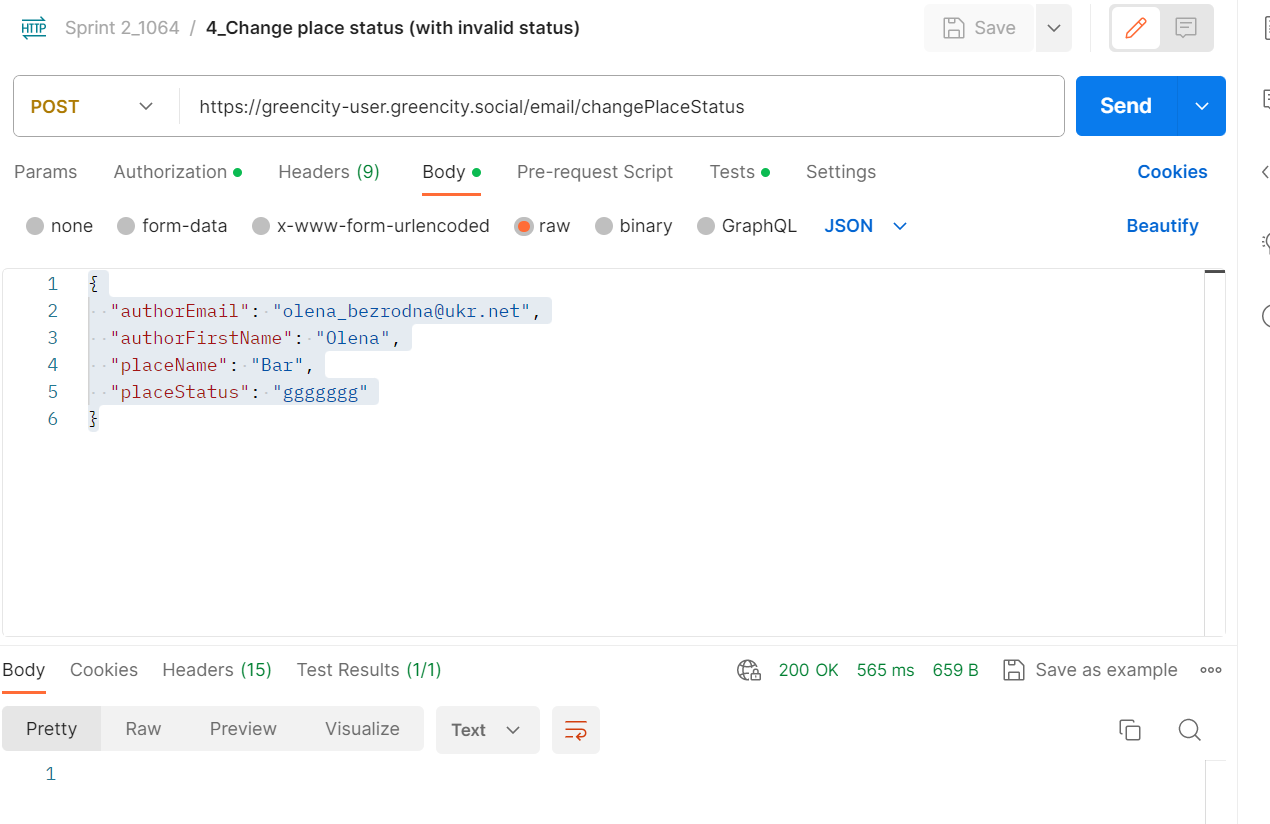Click the authorEmail value olena_bezrodna@ukr.net
The height and width of the screenshot is (824, 1270).
coord(402,311)
